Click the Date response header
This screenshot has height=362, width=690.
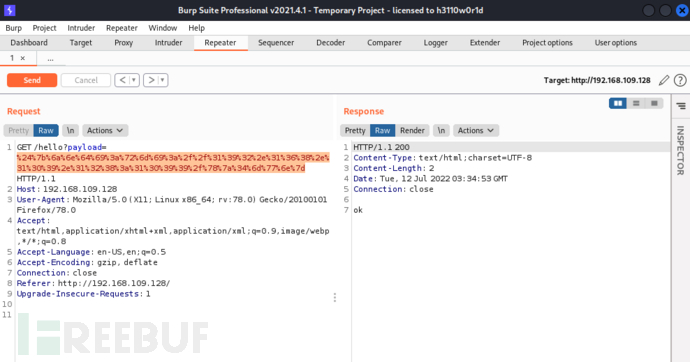[430, 179]
